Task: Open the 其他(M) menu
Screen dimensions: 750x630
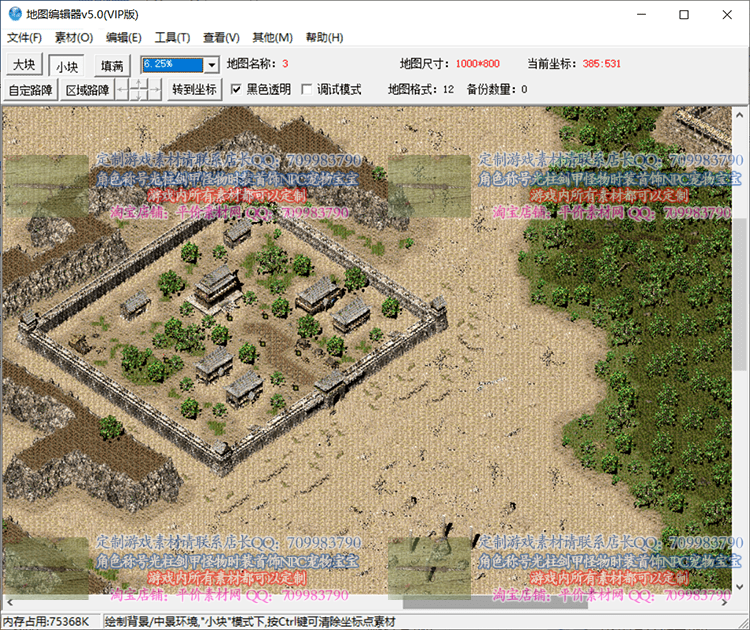Action: pos(273,37)
